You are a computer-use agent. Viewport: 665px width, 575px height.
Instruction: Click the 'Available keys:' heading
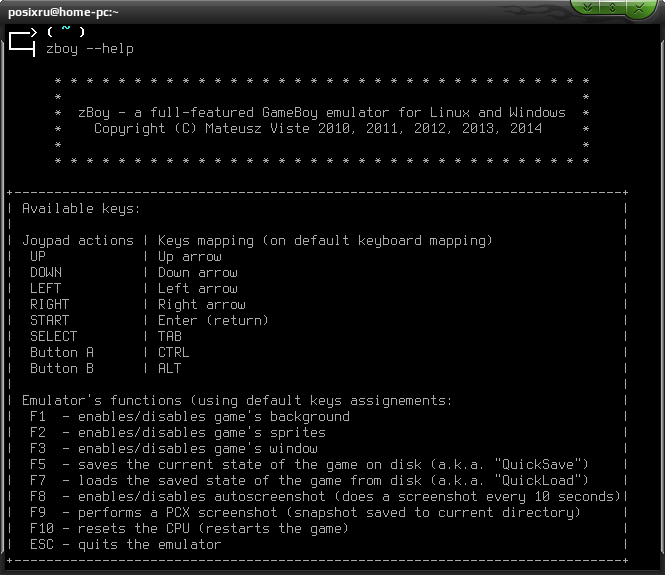pyautogui.click(x=81, y=209)
